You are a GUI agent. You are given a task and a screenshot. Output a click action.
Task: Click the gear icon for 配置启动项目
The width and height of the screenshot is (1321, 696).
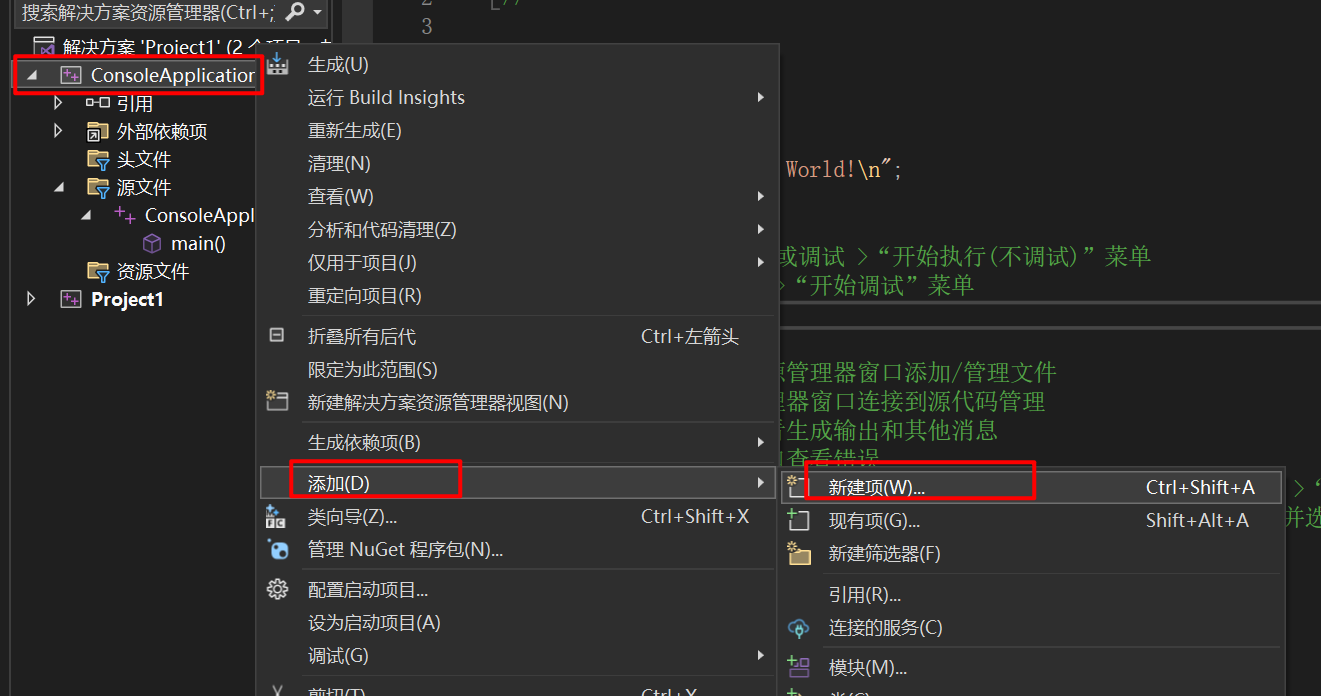pos(277,589)
